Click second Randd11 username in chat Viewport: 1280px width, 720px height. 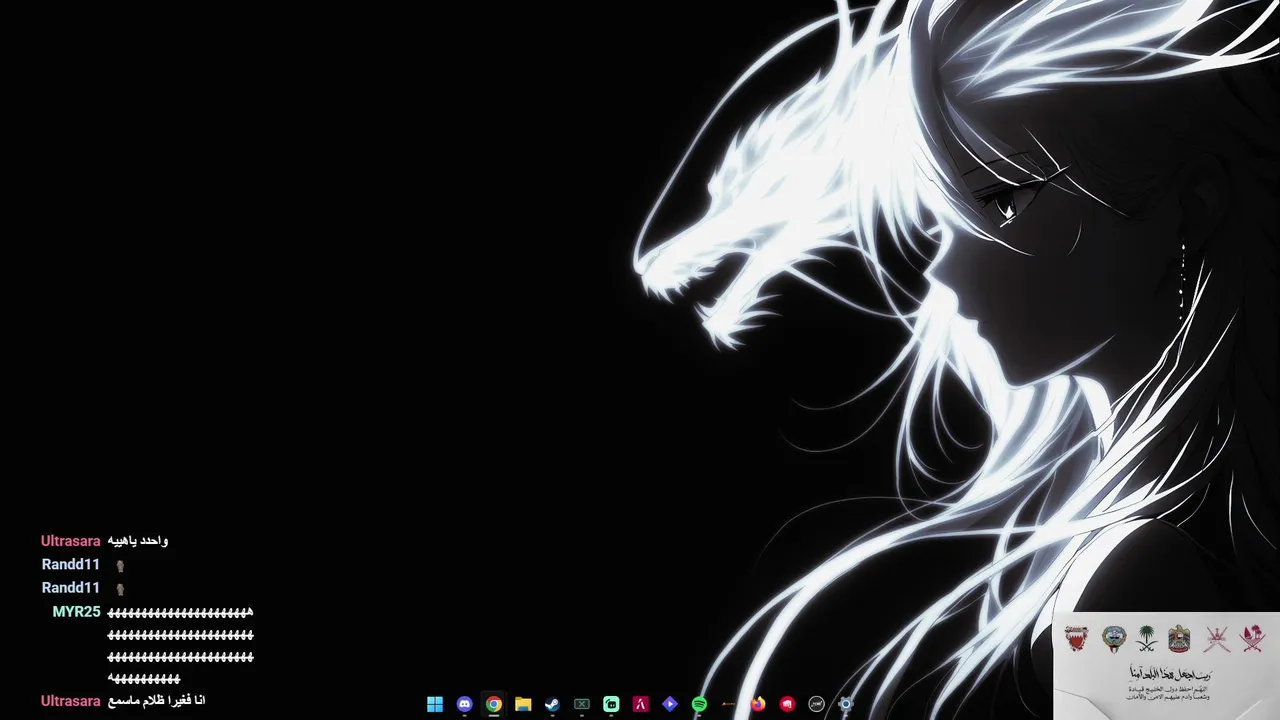click(x=70, y=588)
